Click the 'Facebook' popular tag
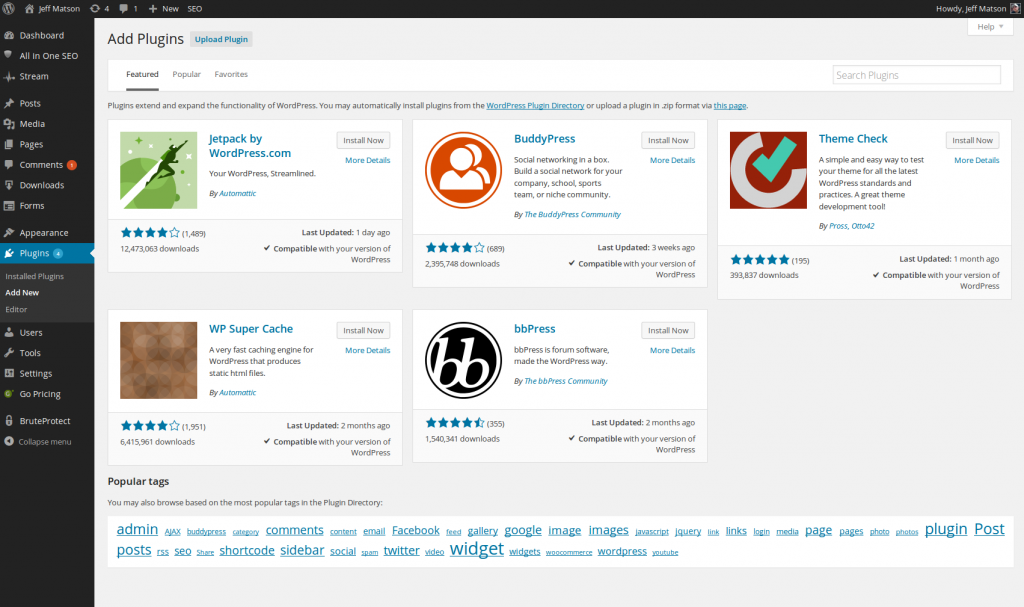This screenshot has width=1024, height=607. [x=416, y=531]
